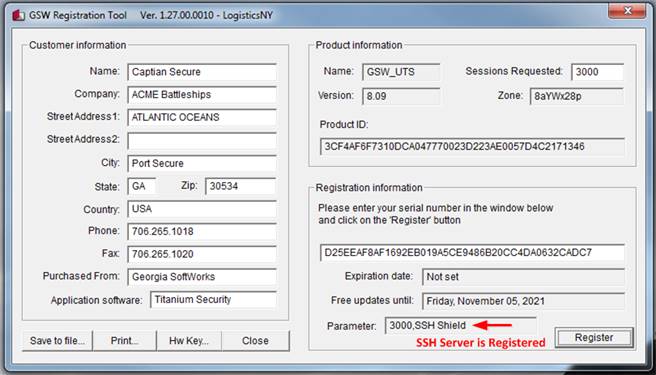Click the Close button at the bottom
This screenshot has height=375, width=656.
[255, 341]
